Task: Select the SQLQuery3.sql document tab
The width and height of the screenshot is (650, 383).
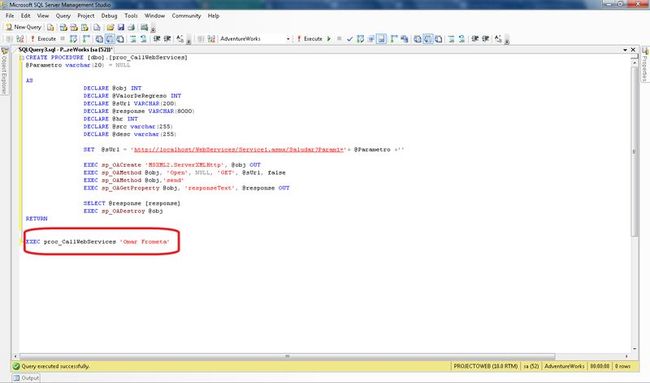Action: [65, 50]
